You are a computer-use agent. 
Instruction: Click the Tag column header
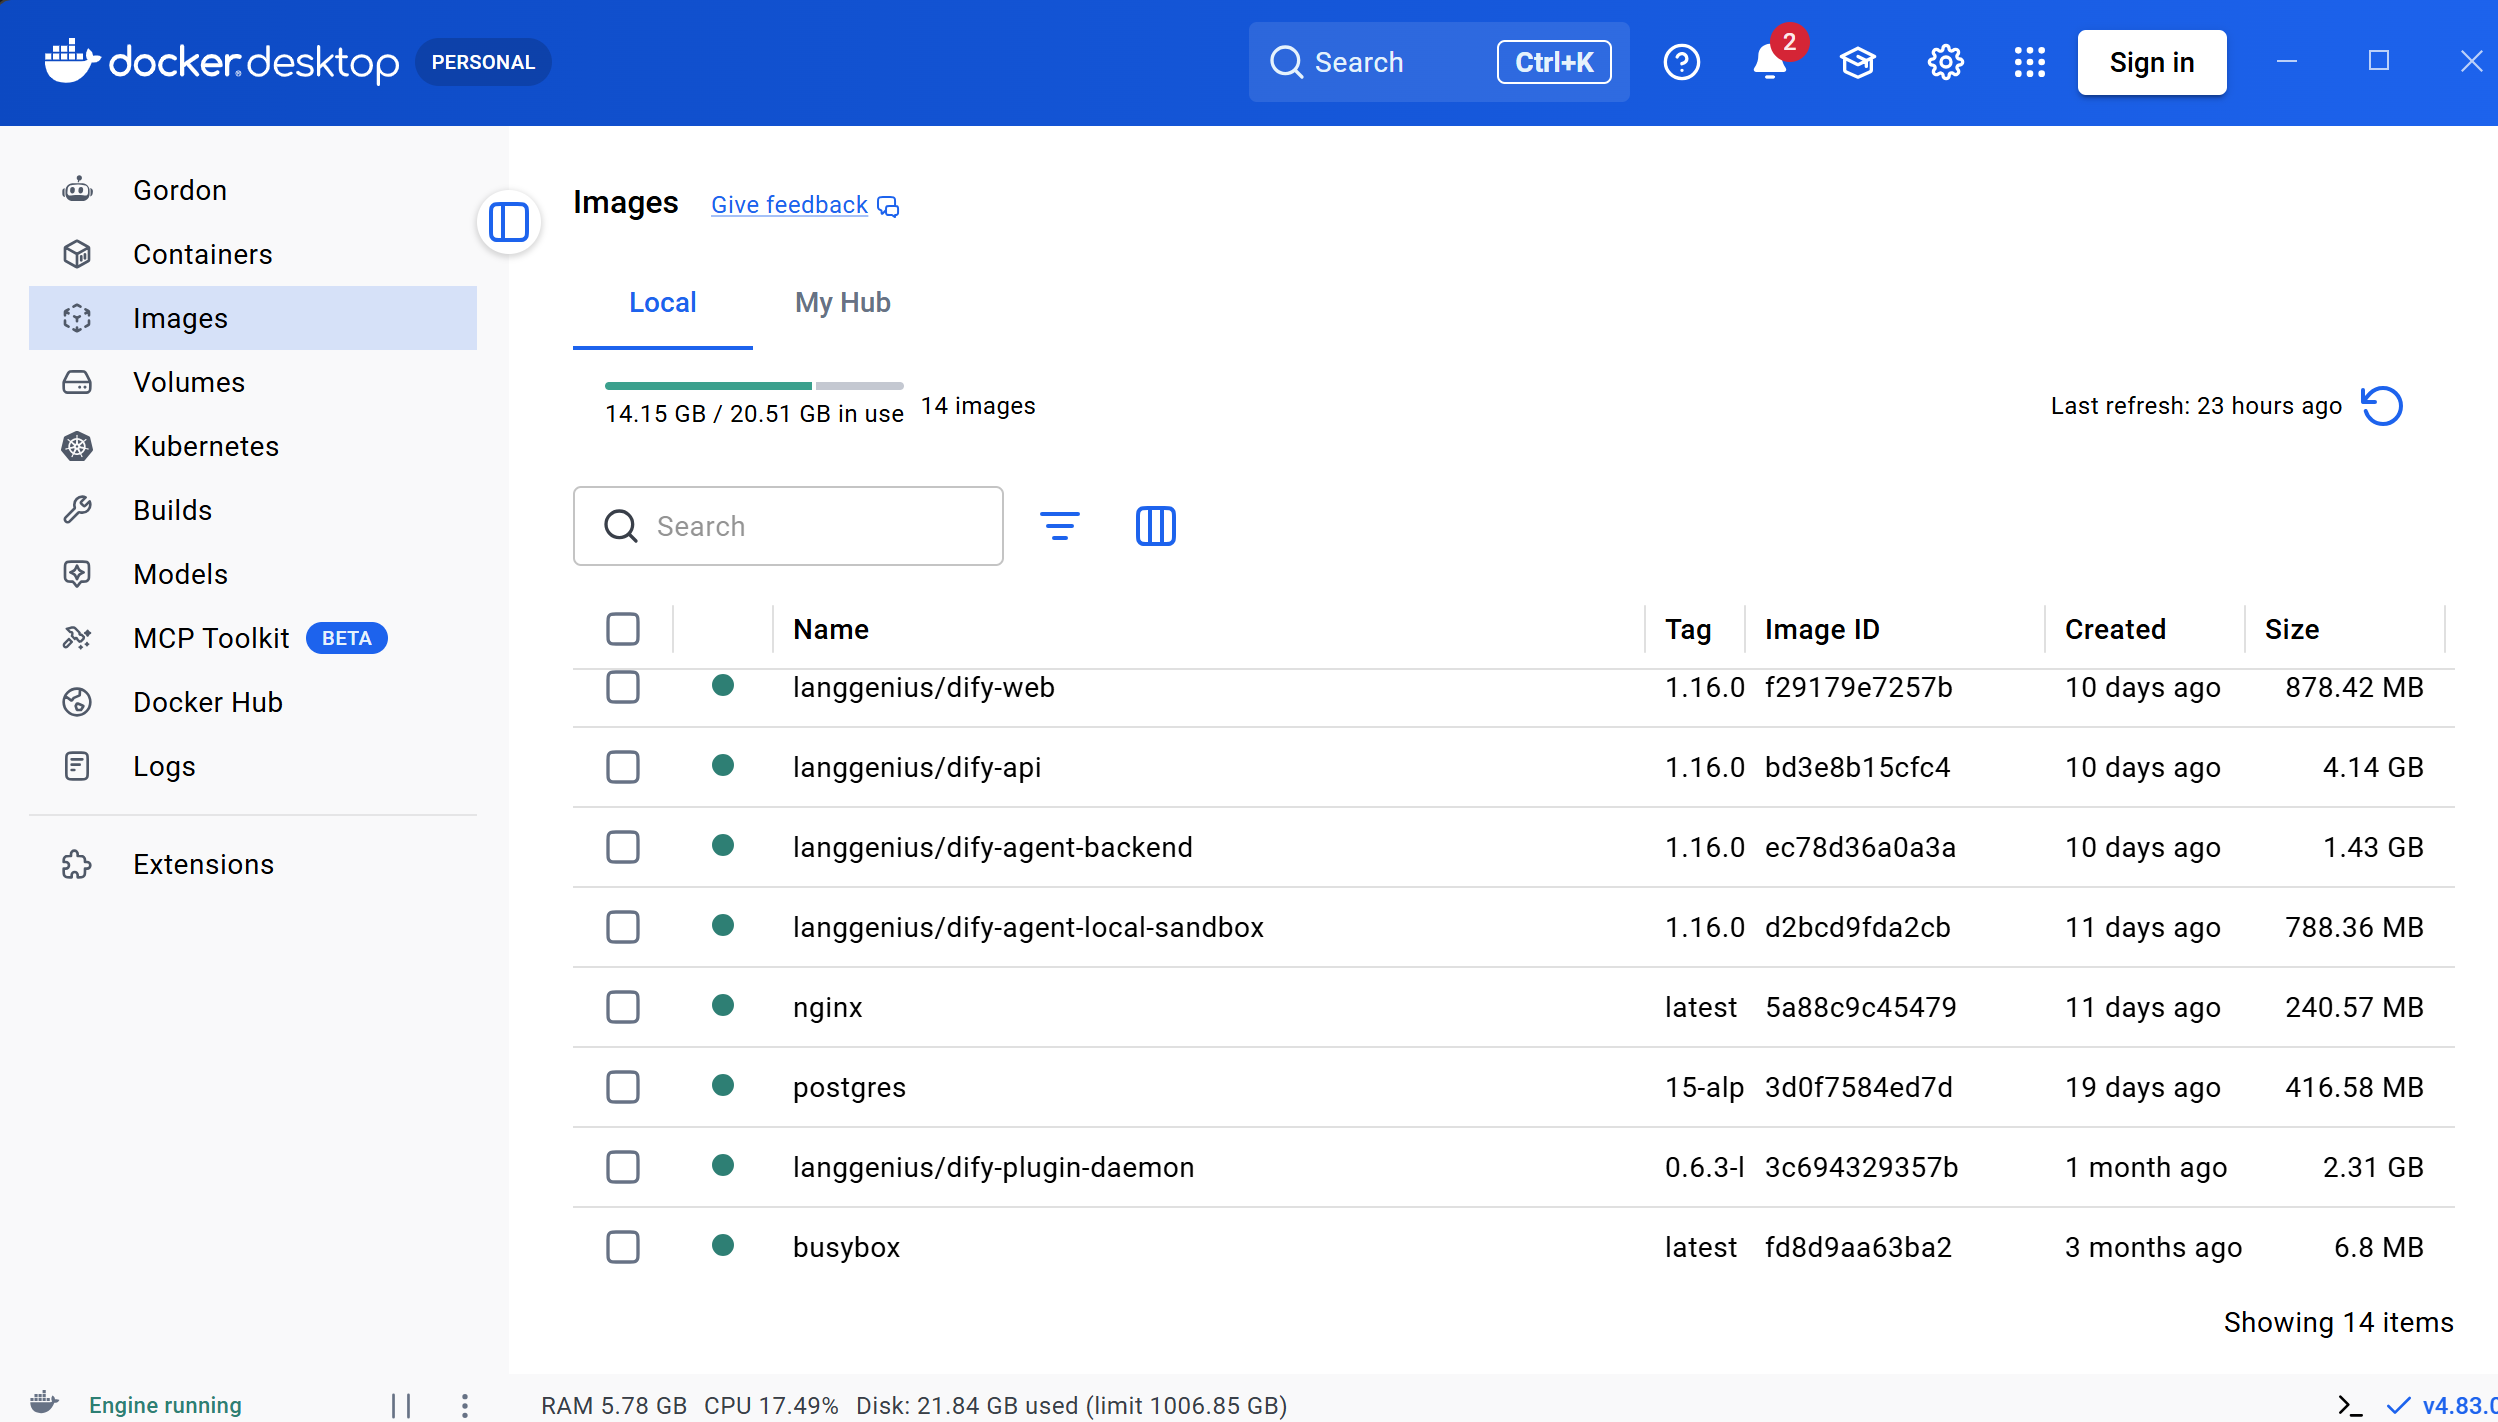(1688, 629)
